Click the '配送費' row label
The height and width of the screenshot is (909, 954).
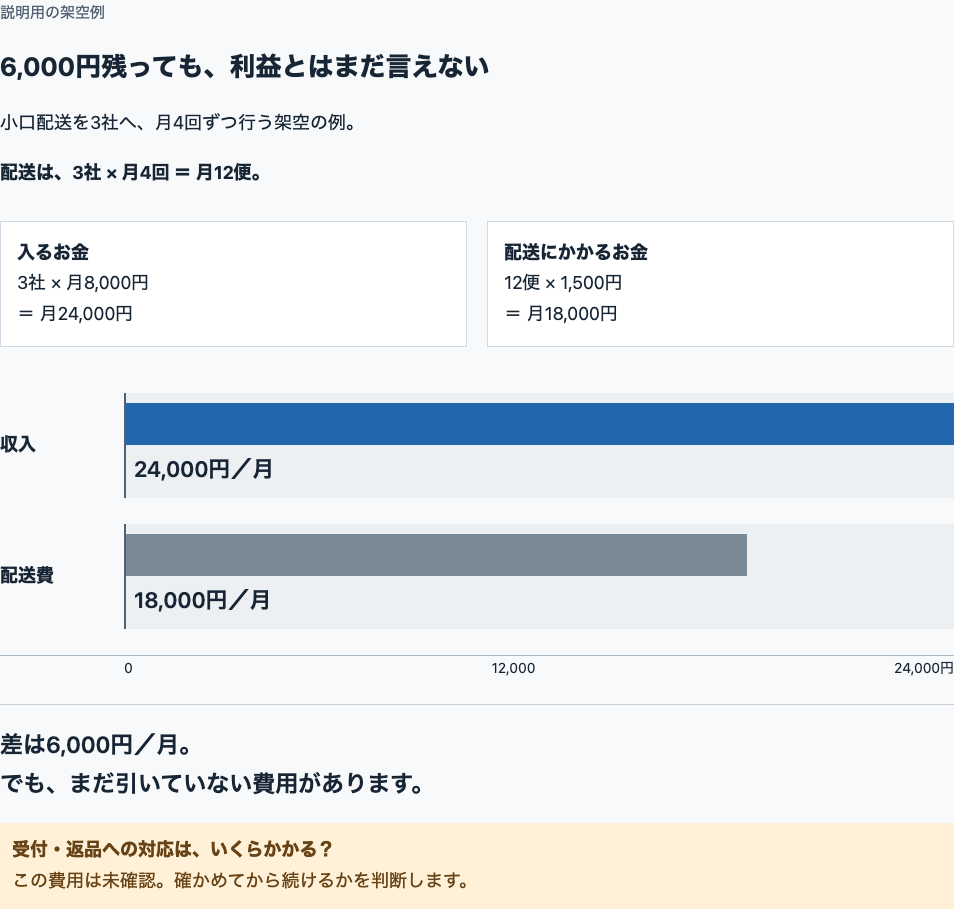click(x=27, y=575)
